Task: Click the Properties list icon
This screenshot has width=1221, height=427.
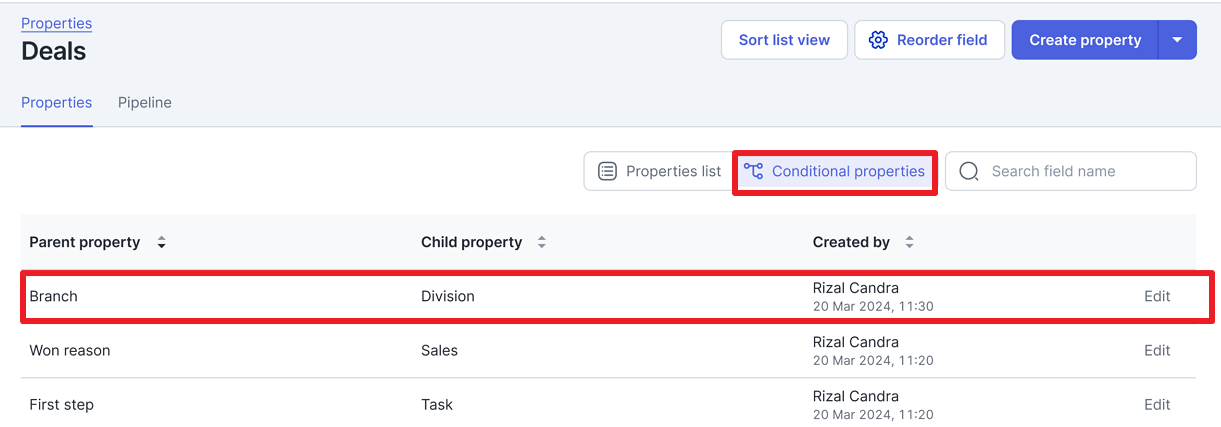Action: (x=607, y=171)
